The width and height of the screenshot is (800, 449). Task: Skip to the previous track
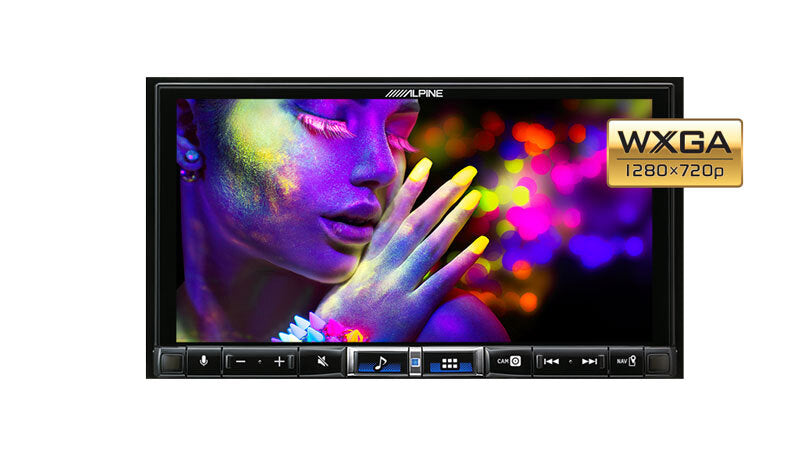[x=551, y=361]
